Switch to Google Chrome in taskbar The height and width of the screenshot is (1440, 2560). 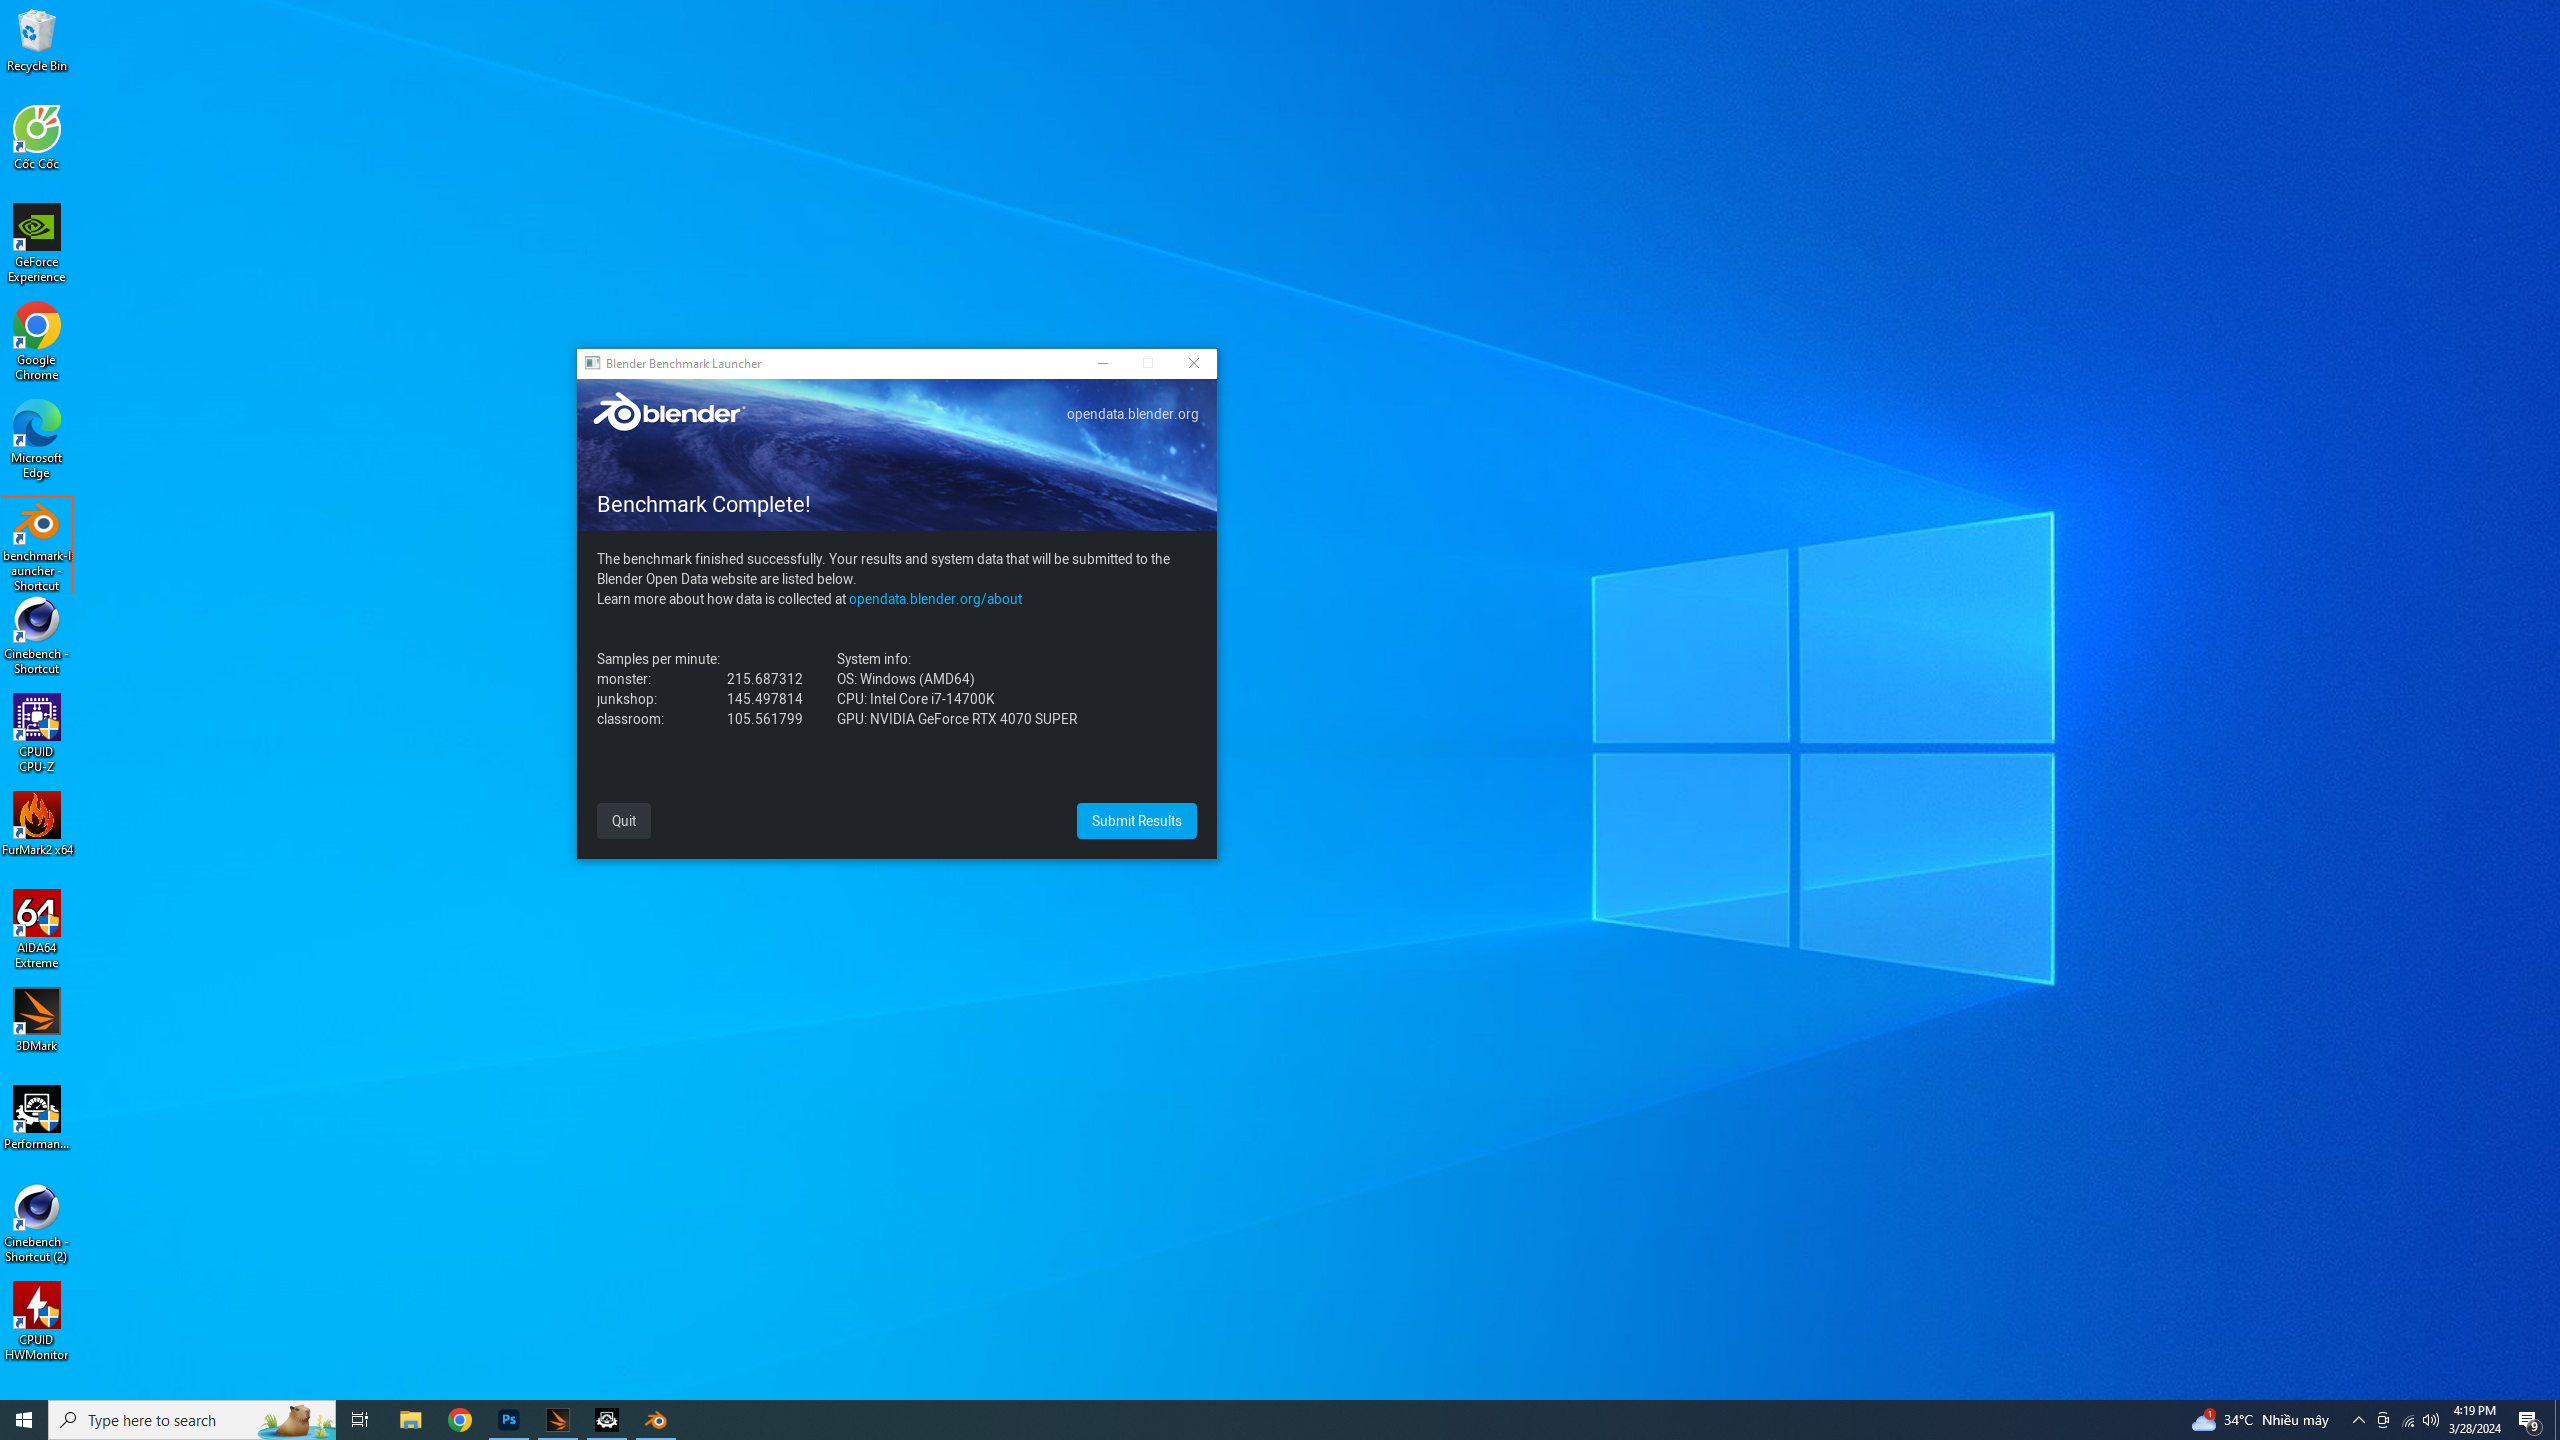coord(460,1420)
